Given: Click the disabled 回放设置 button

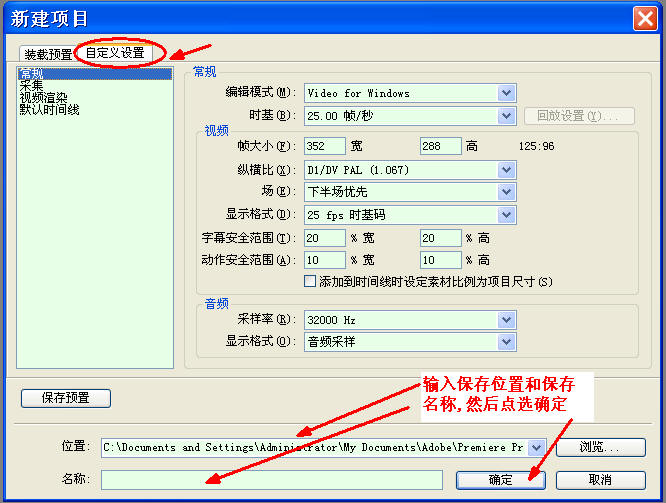Looking at the screenshot, I should tap(579, 116).
